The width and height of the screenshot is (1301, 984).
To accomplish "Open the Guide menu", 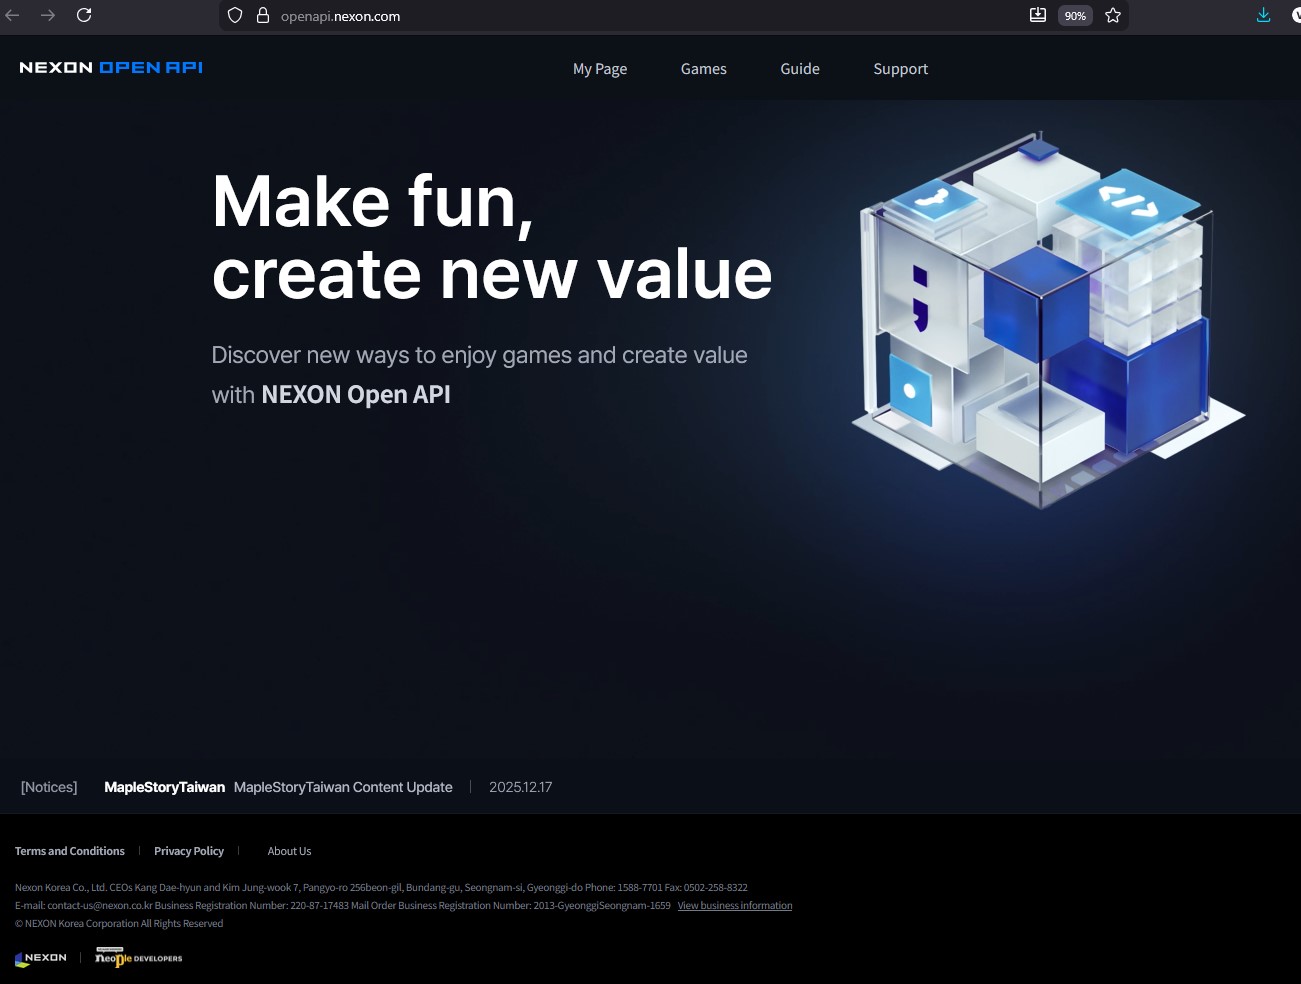I will click(800, 69).
